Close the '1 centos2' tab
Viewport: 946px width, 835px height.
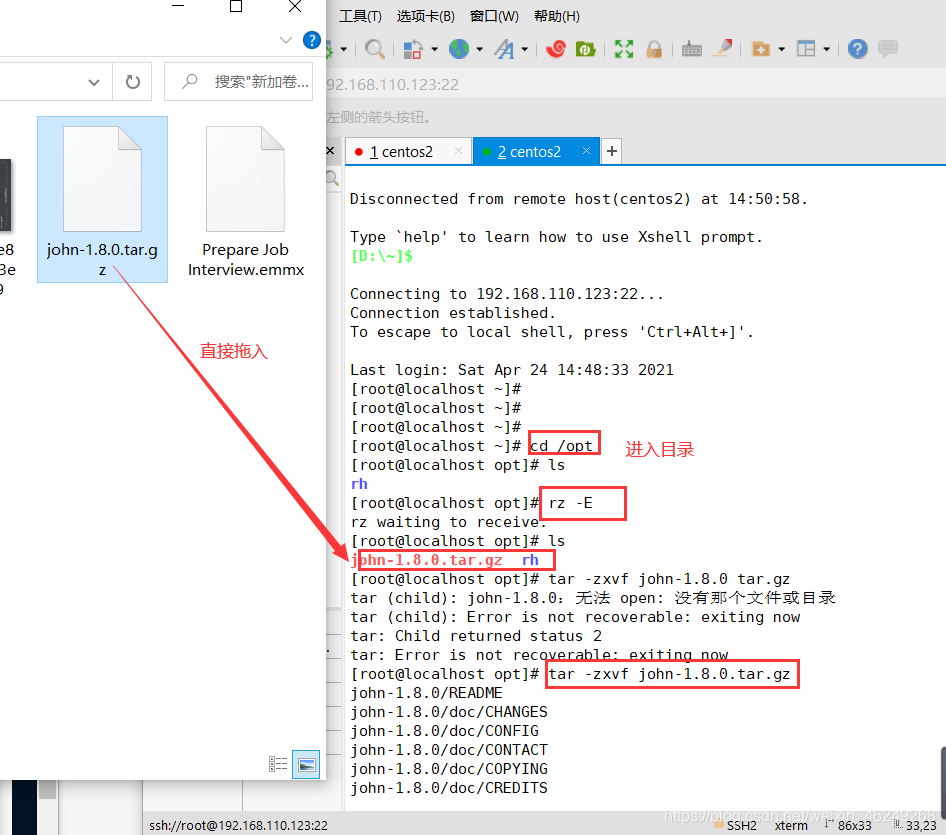click(459, 151)
